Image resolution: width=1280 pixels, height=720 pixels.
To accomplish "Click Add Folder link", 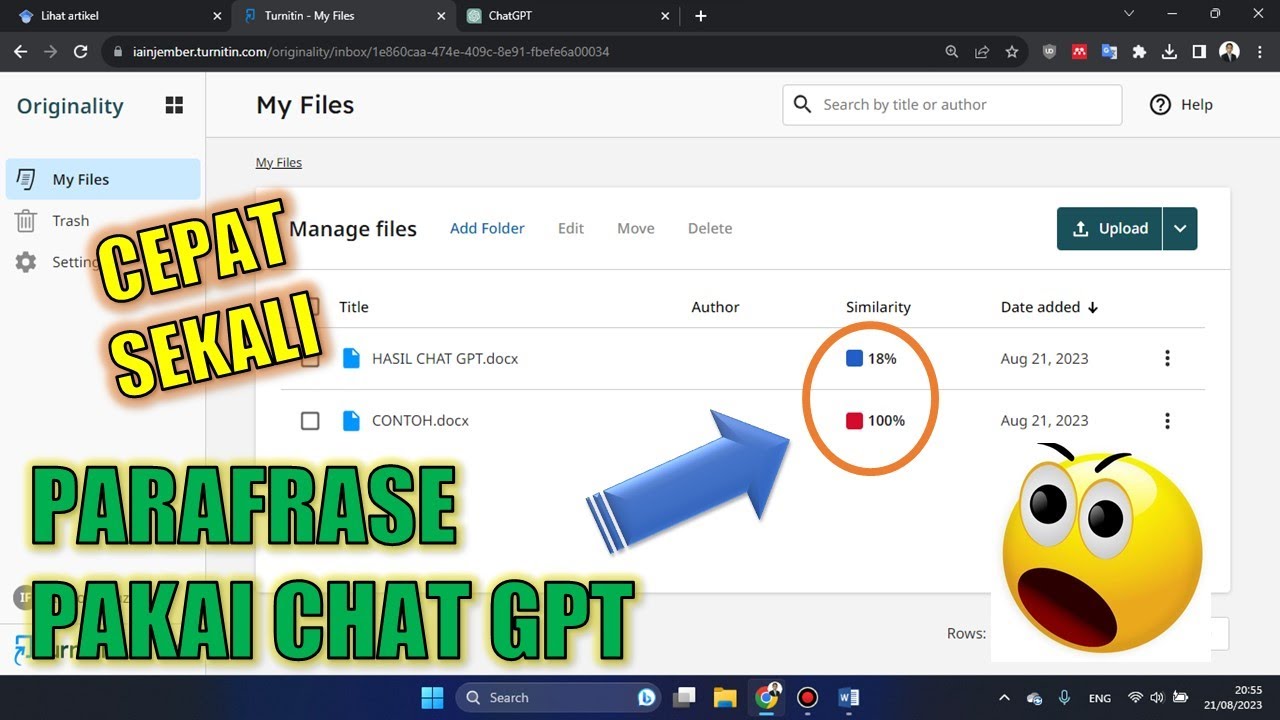I will coord(487,228).
